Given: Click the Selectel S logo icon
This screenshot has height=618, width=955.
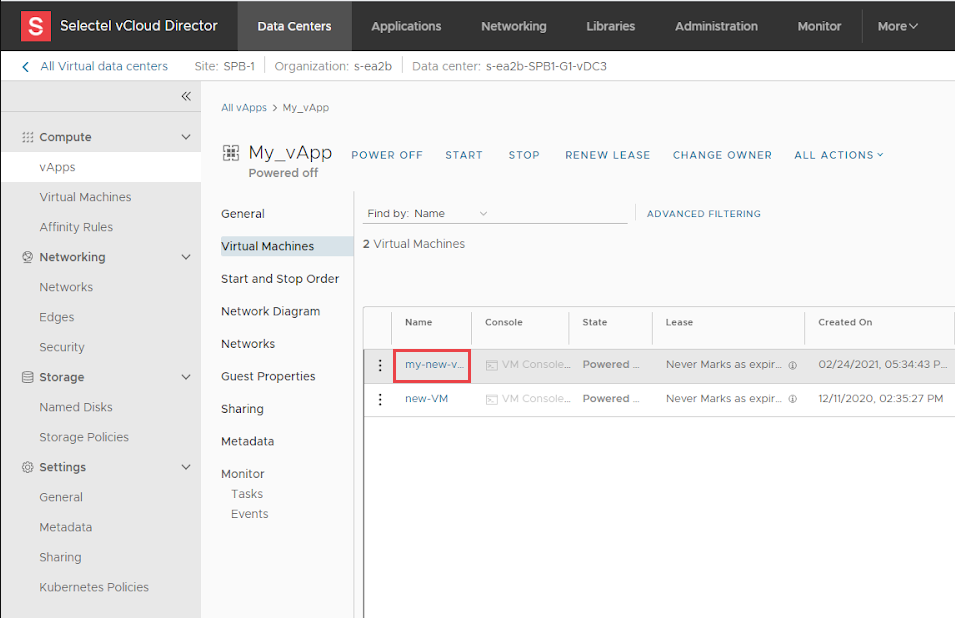Looking at the screenshot, I should (36, 26).
